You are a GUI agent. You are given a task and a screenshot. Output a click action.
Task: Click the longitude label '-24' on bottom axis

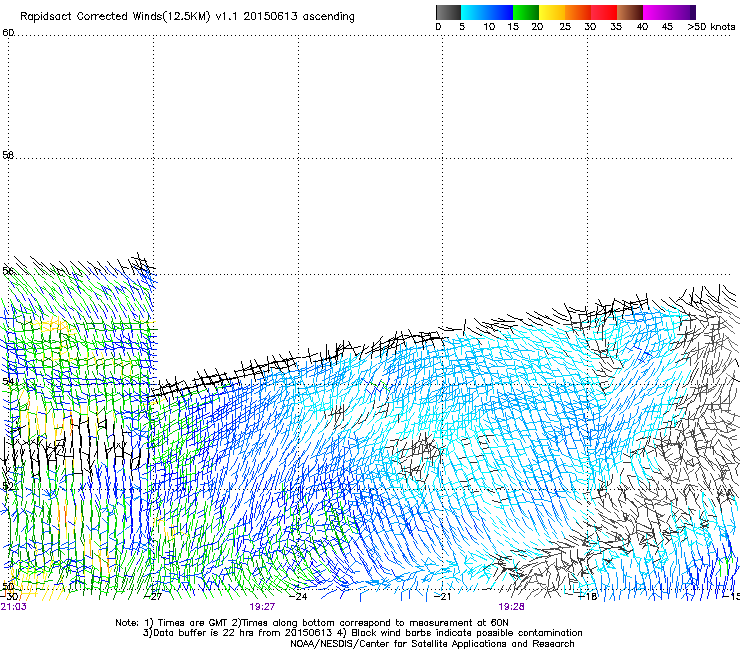click(x=298, y=597)
